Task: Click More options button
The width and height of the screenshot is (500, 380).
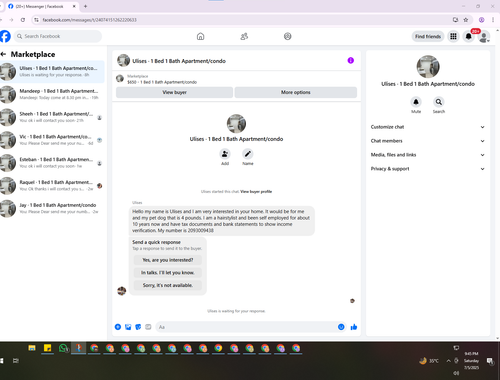Action: pos(296,92)
